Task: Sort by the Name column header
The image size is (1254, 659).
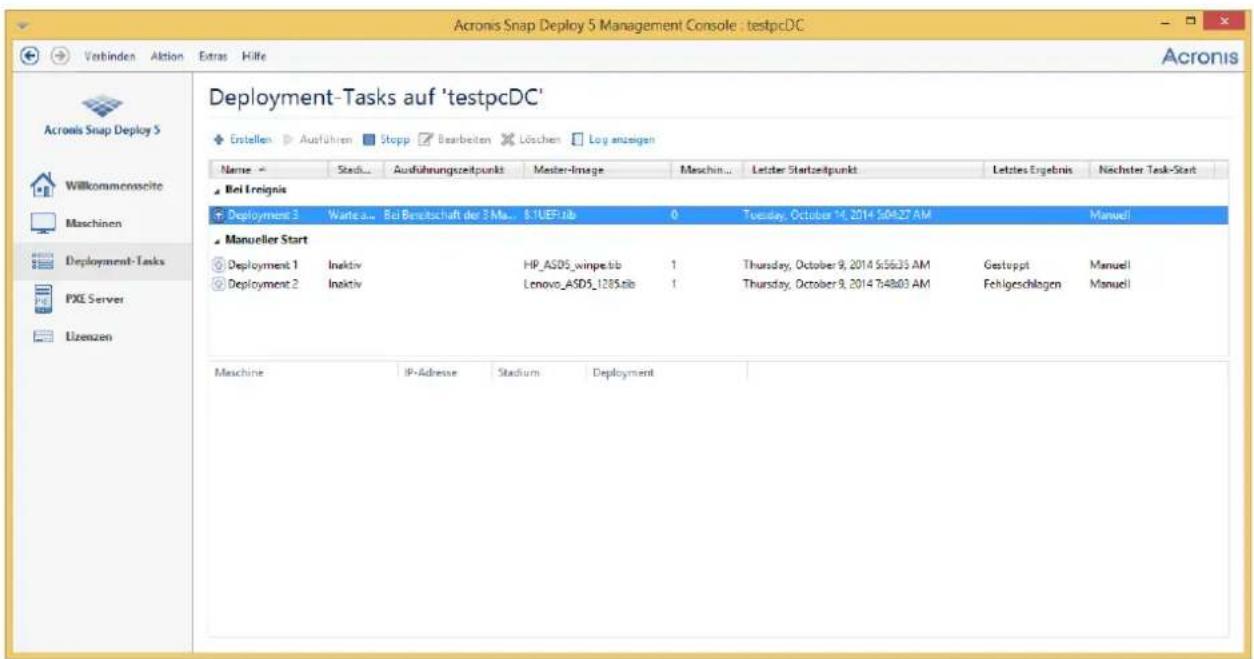Action: click(x=270, y=170)
